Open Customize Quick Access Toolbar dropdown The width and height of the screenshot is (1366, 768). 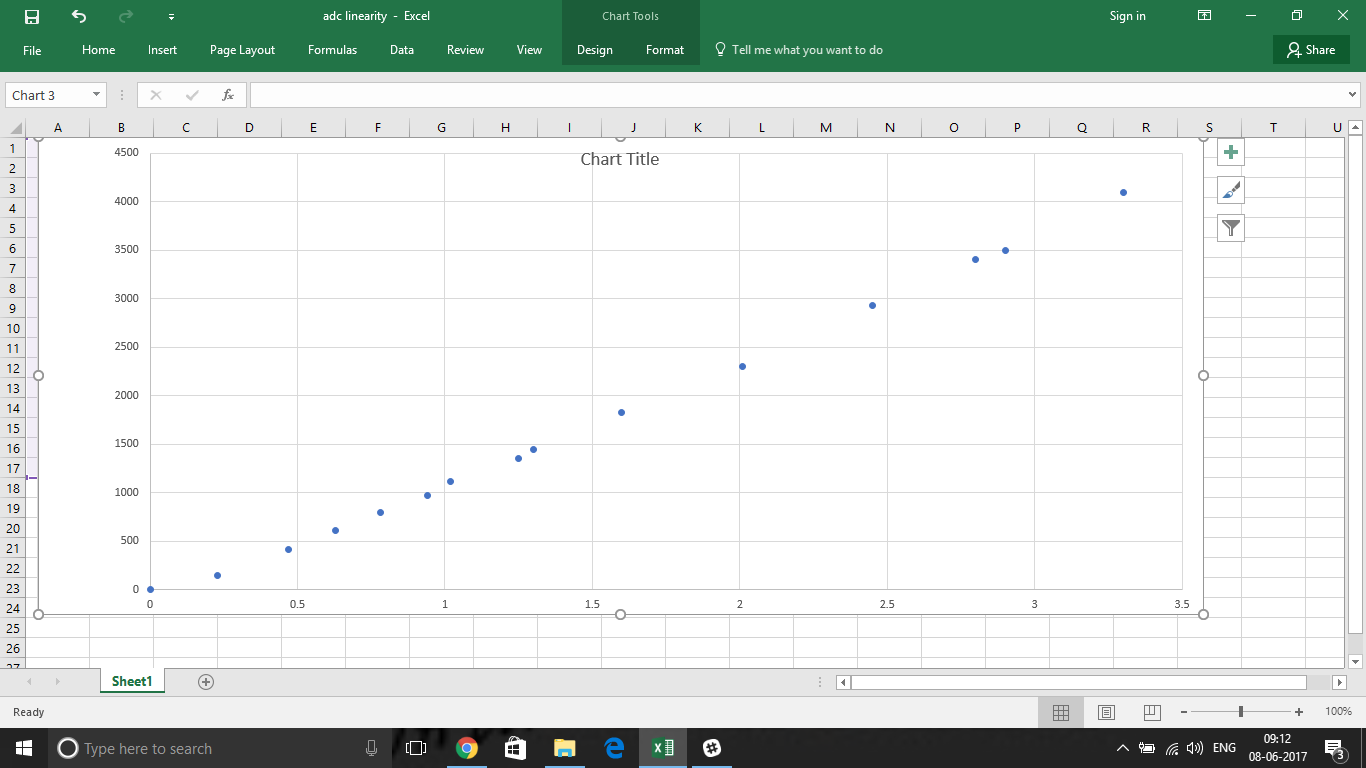[172, 17]
